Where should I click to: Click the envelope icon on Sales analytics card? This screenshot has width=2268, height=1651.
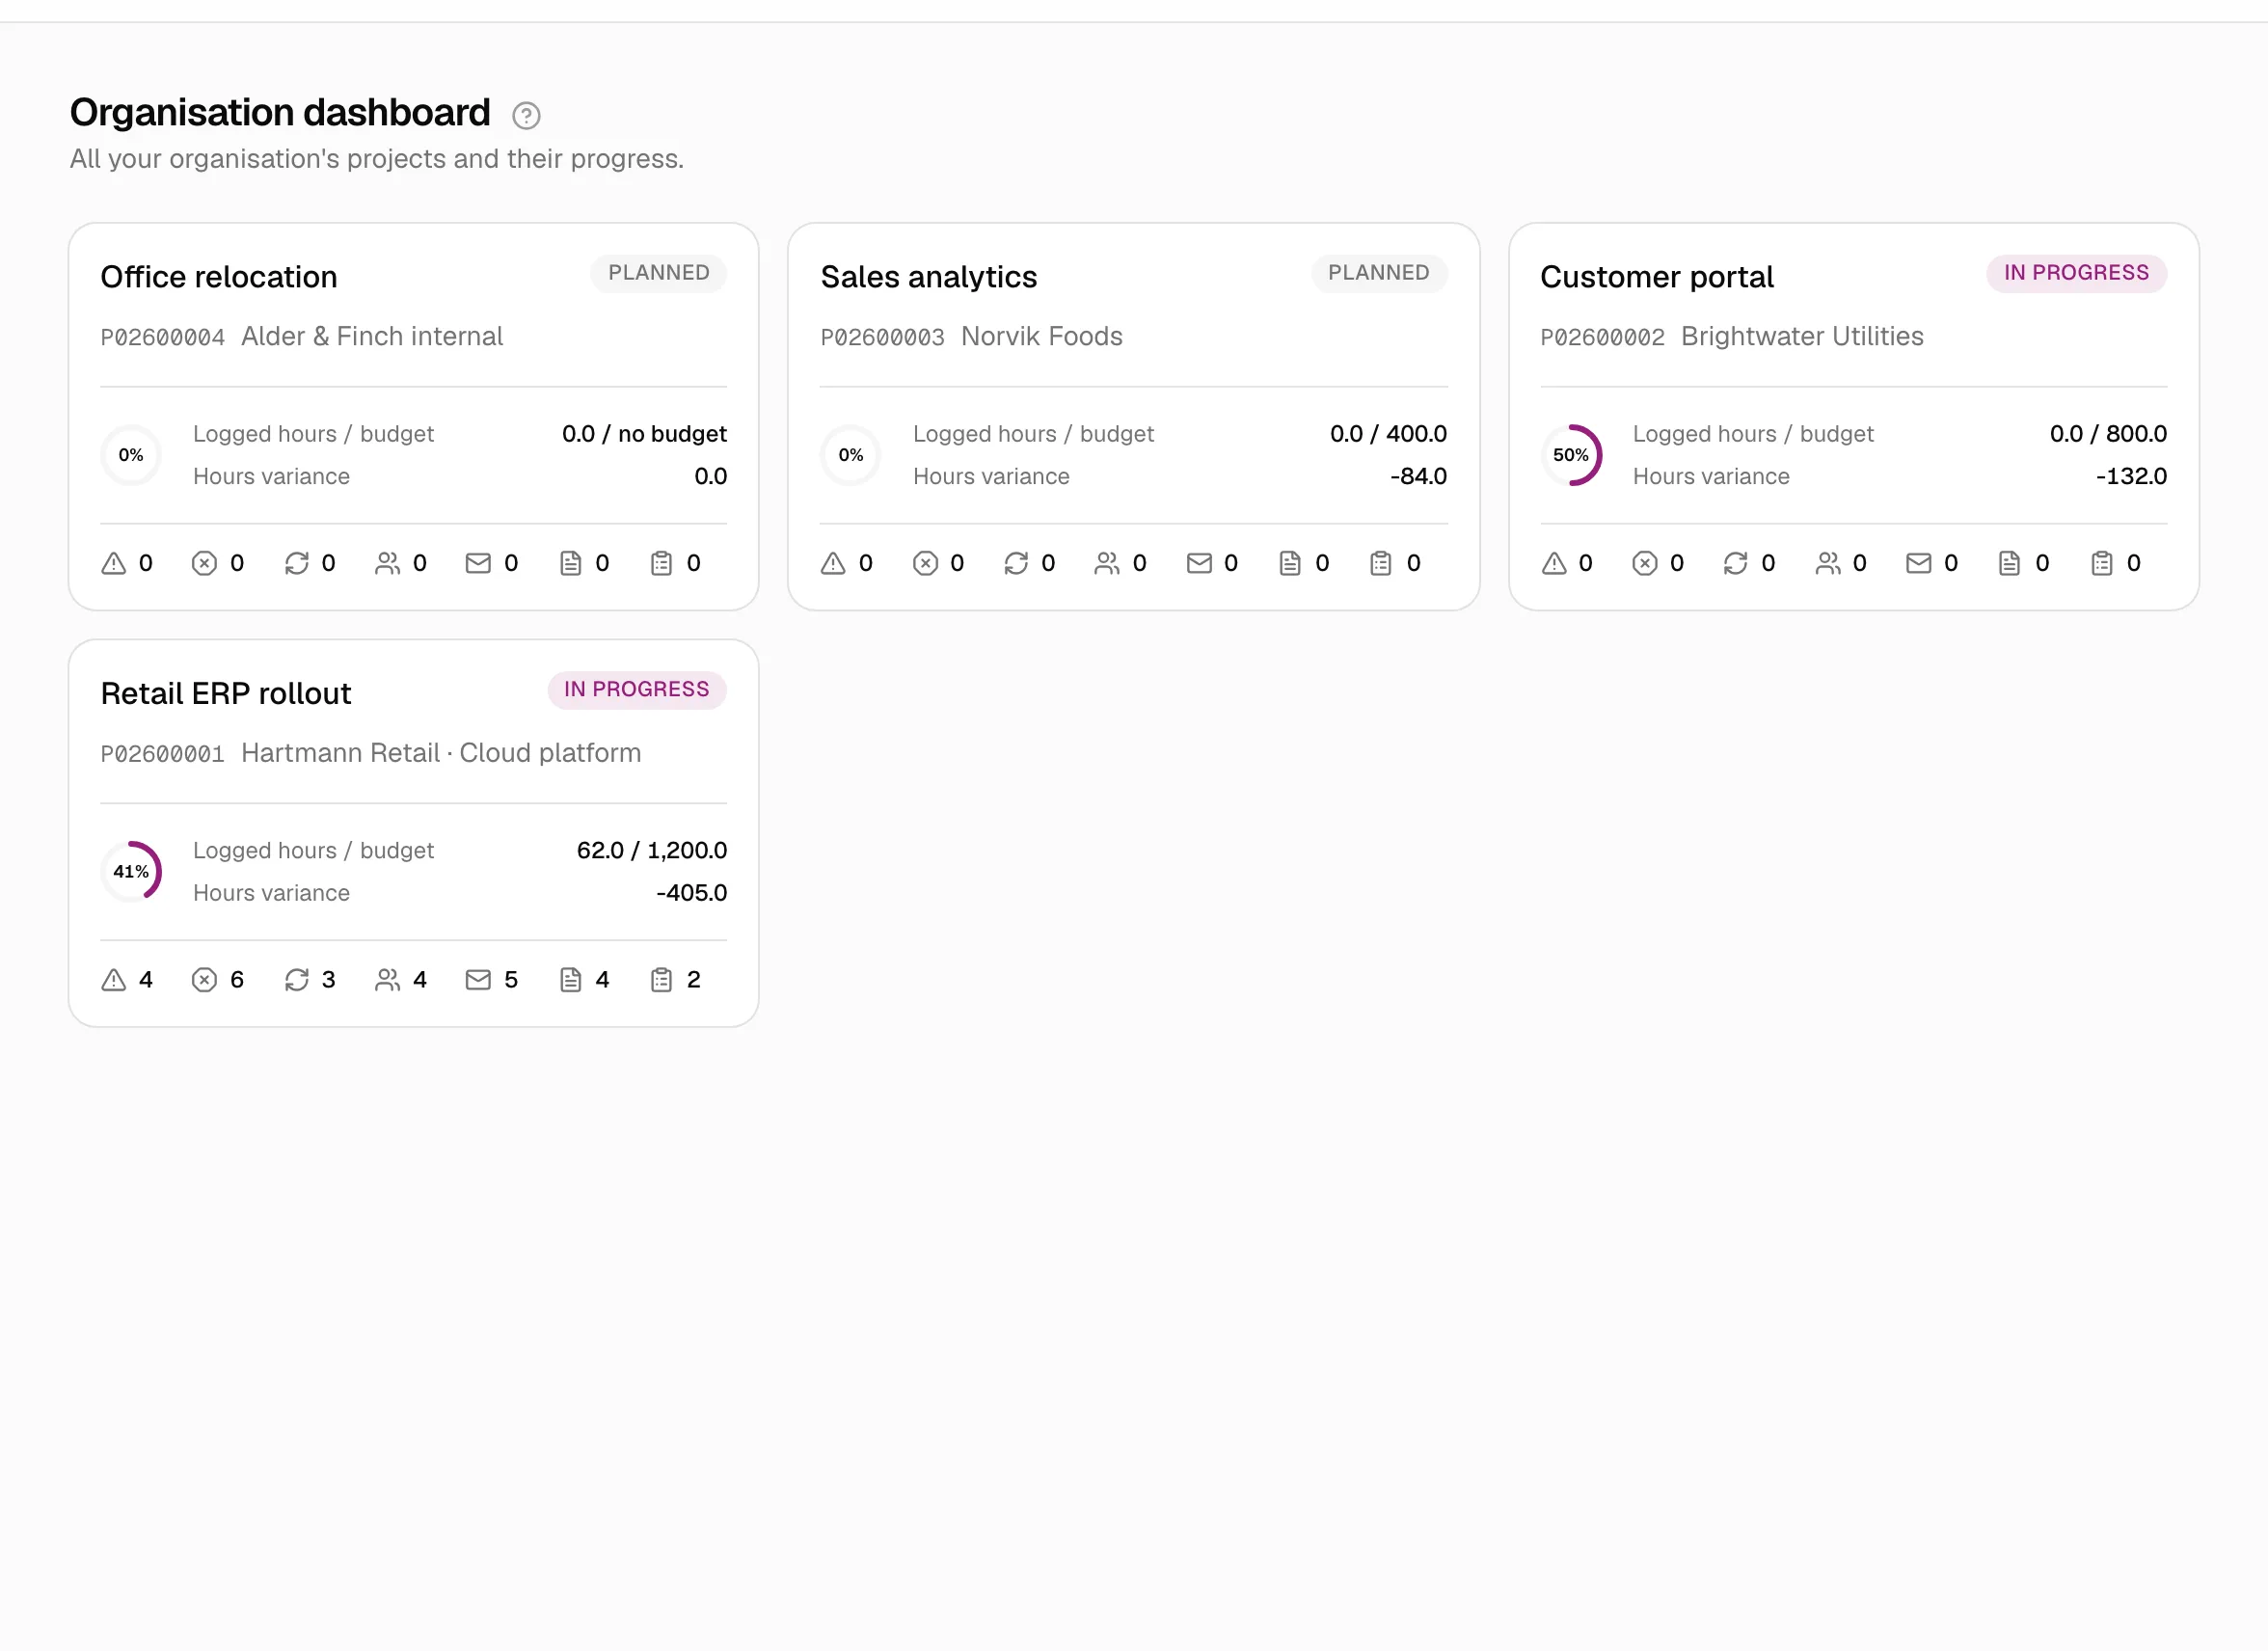coord(1199,563)
